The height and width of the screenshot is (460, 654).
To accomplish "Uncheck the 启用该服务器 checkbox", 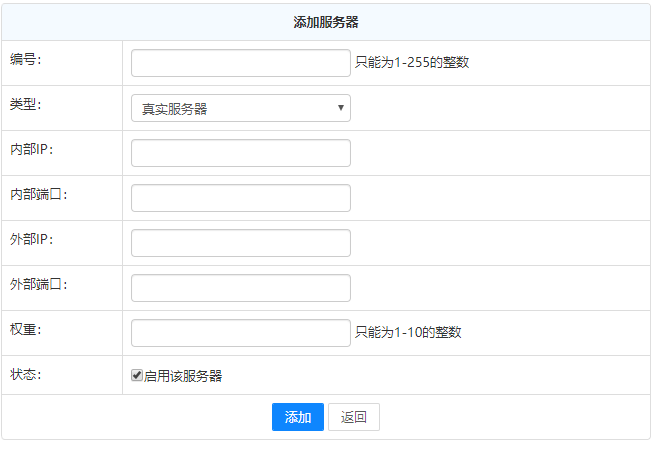I will coord(137,376).
